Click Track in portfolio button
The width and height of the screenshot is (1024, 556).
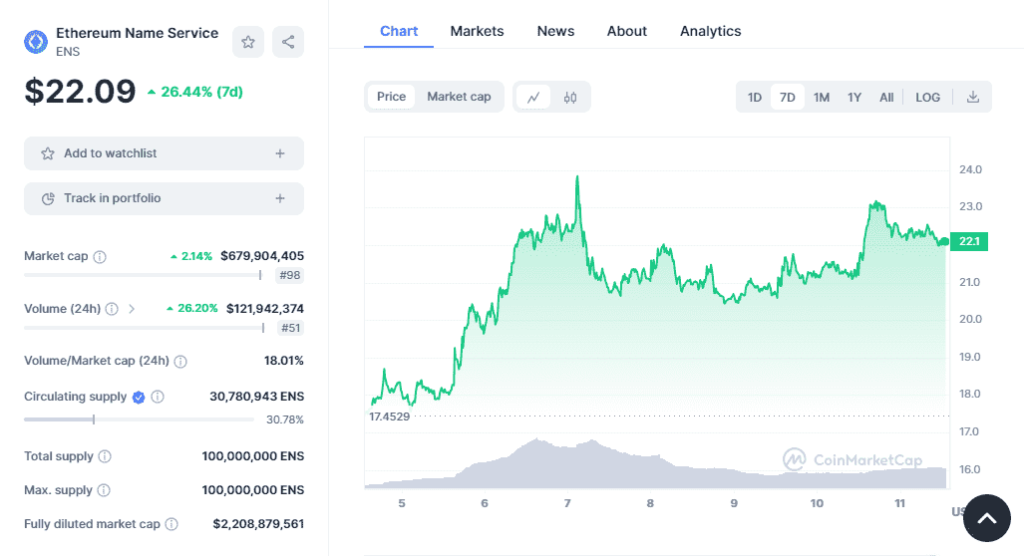coord(164,199)
